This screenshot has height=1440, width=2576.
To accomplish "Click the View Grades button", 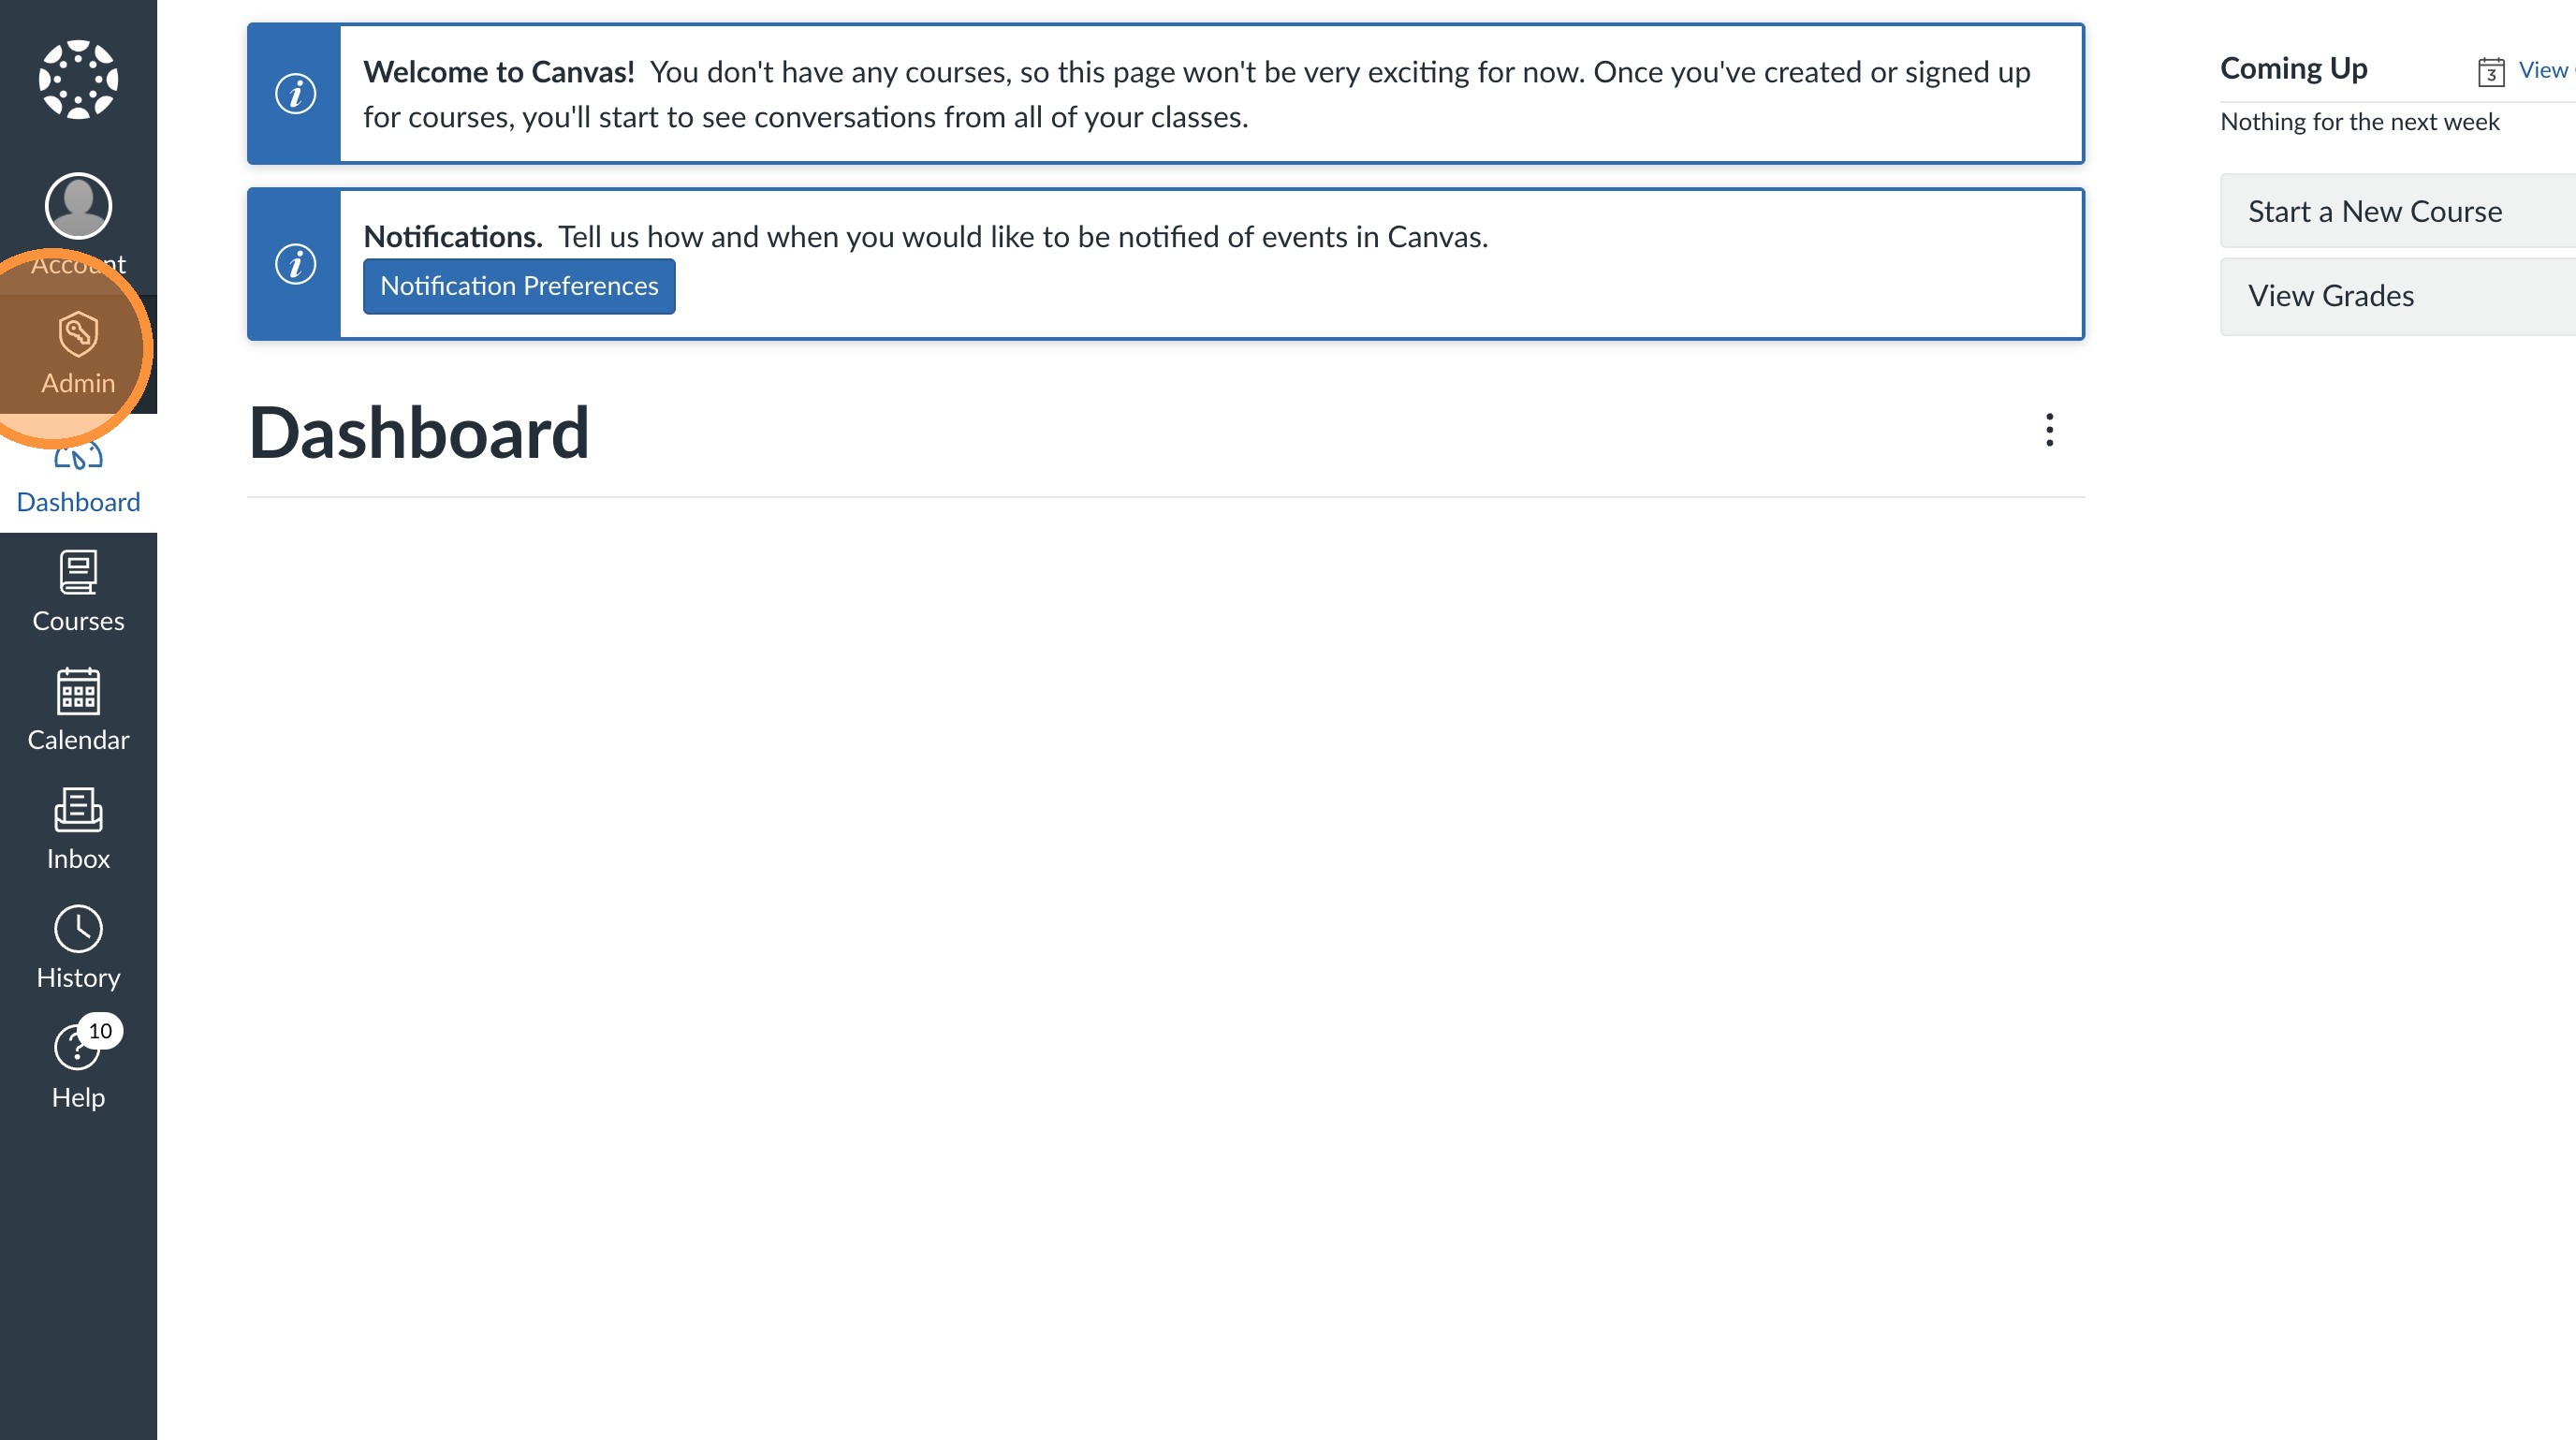I will (2396, 296).
